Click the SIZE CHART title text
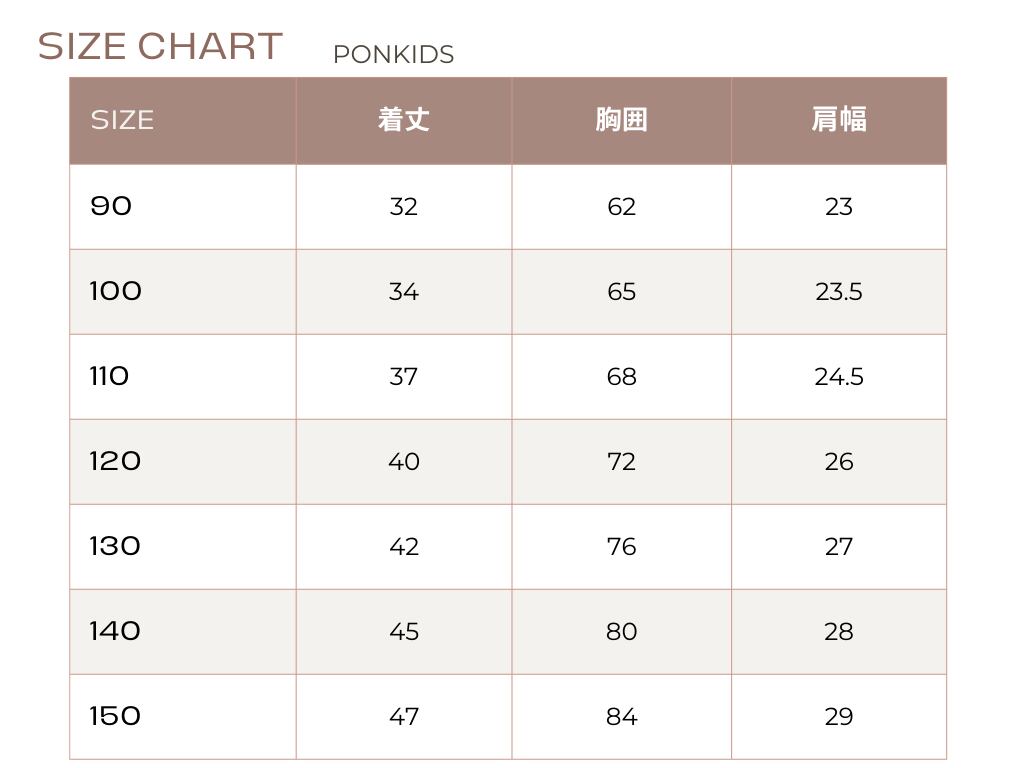This screenshot has width=1024, height=768. tap(160, 47)
